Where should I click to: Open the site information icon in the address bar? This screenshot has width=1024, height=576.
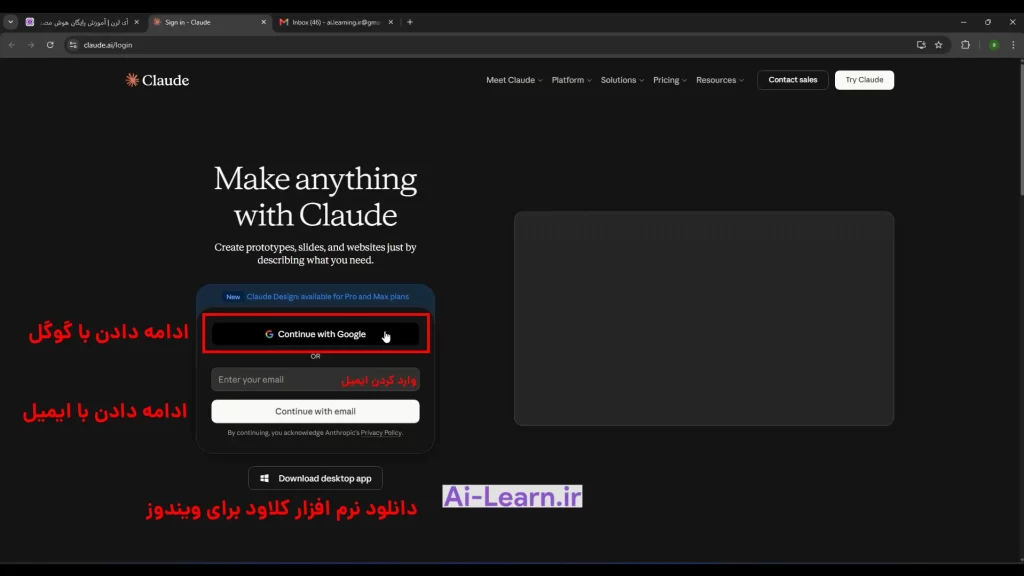point(73,45)
